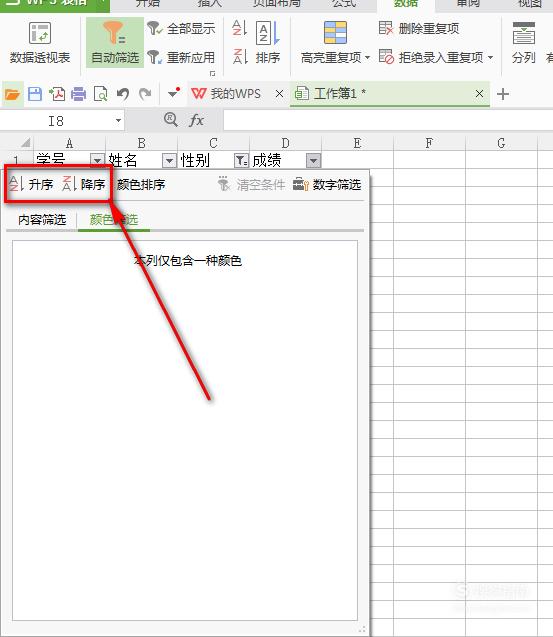Click 删除重复项 remove duplicates
Image resolution: width=553 pixels, height=637 pixels.
(x=419, y=28)
